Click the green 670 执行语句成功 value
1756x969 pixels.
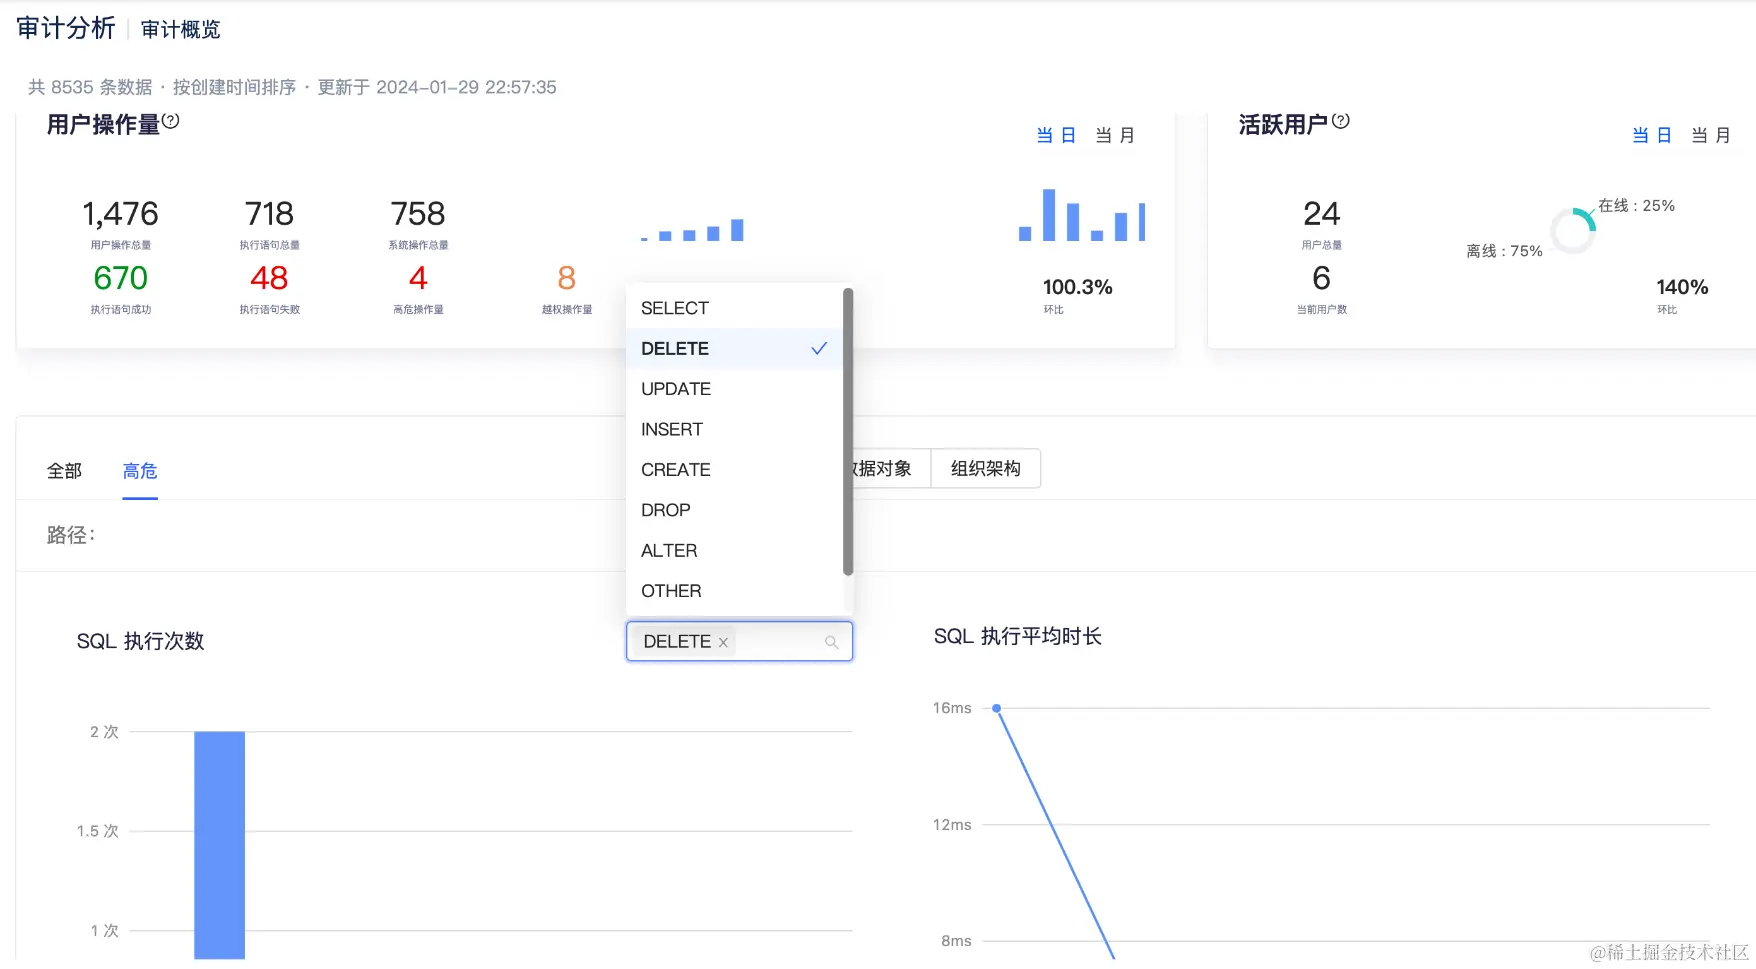pos(120,277)
